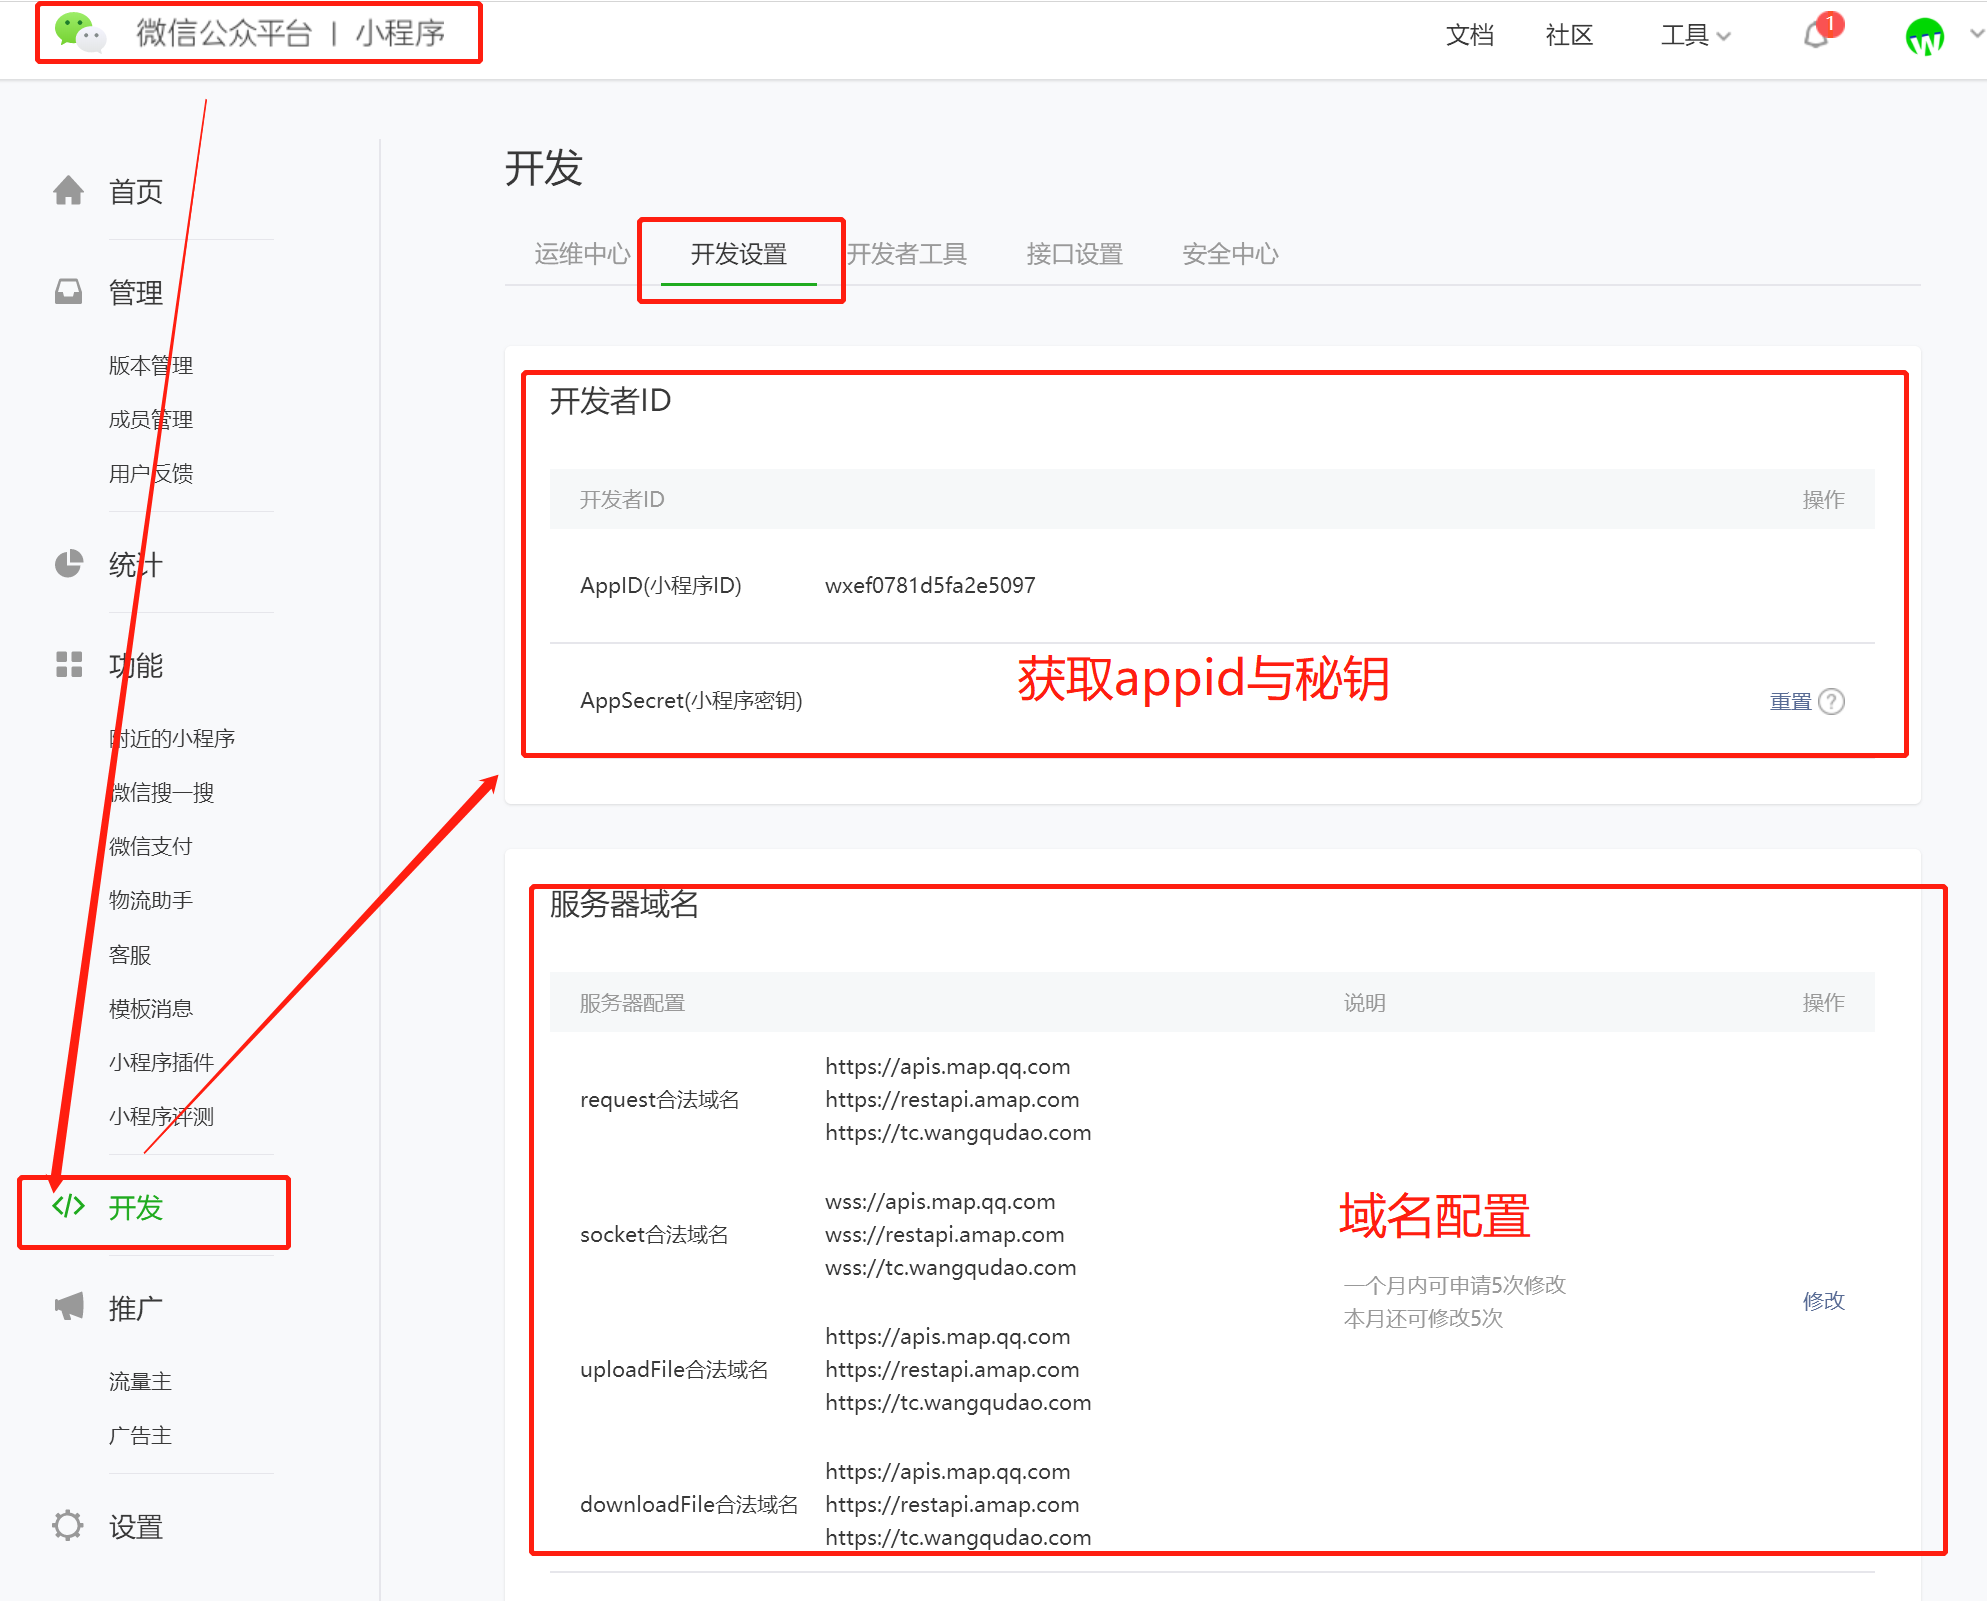
Task: Click the uploadFile合法域名 label
Action: click(675, 1369)
